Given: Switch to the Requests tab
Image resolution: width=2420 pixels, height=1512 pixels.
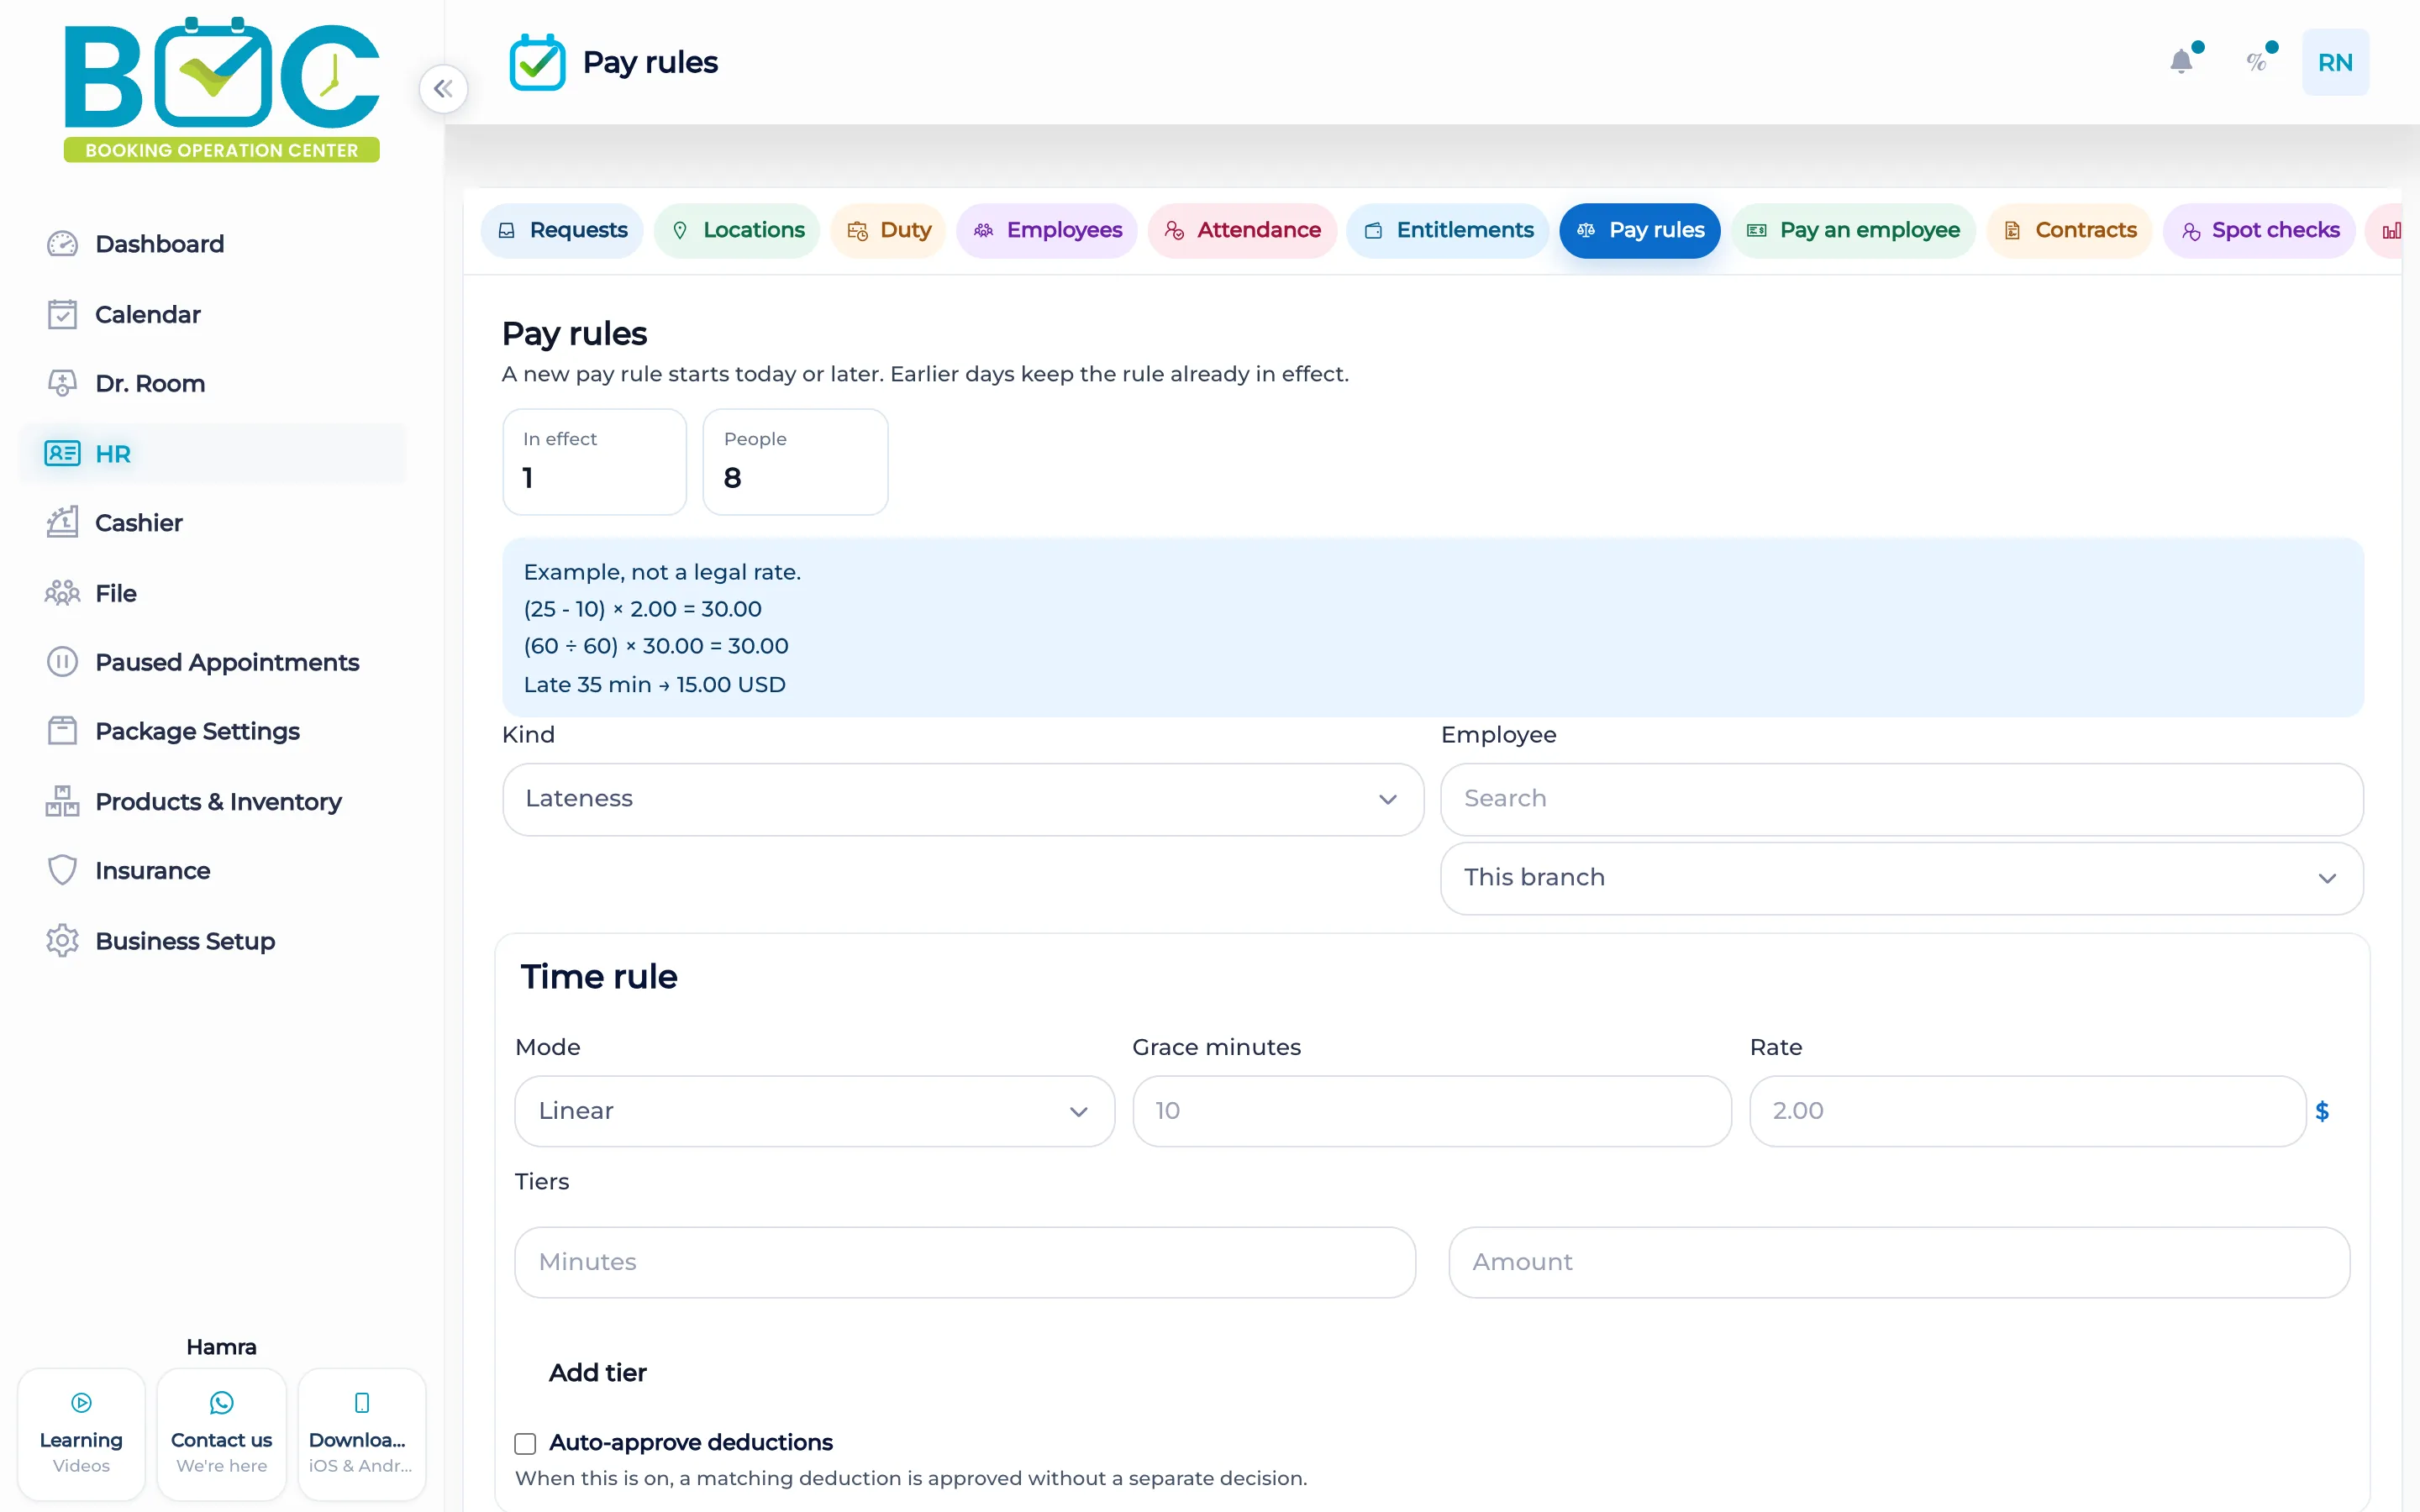Looking at the screenshot, I should 562,231.
